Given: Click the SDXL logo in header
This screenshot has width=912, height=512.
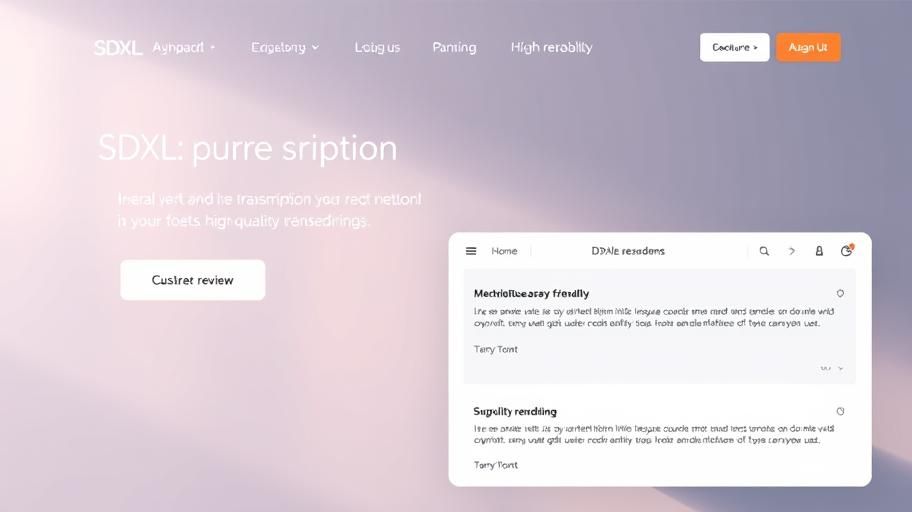Looking at the screenshot, I should 117,48.
